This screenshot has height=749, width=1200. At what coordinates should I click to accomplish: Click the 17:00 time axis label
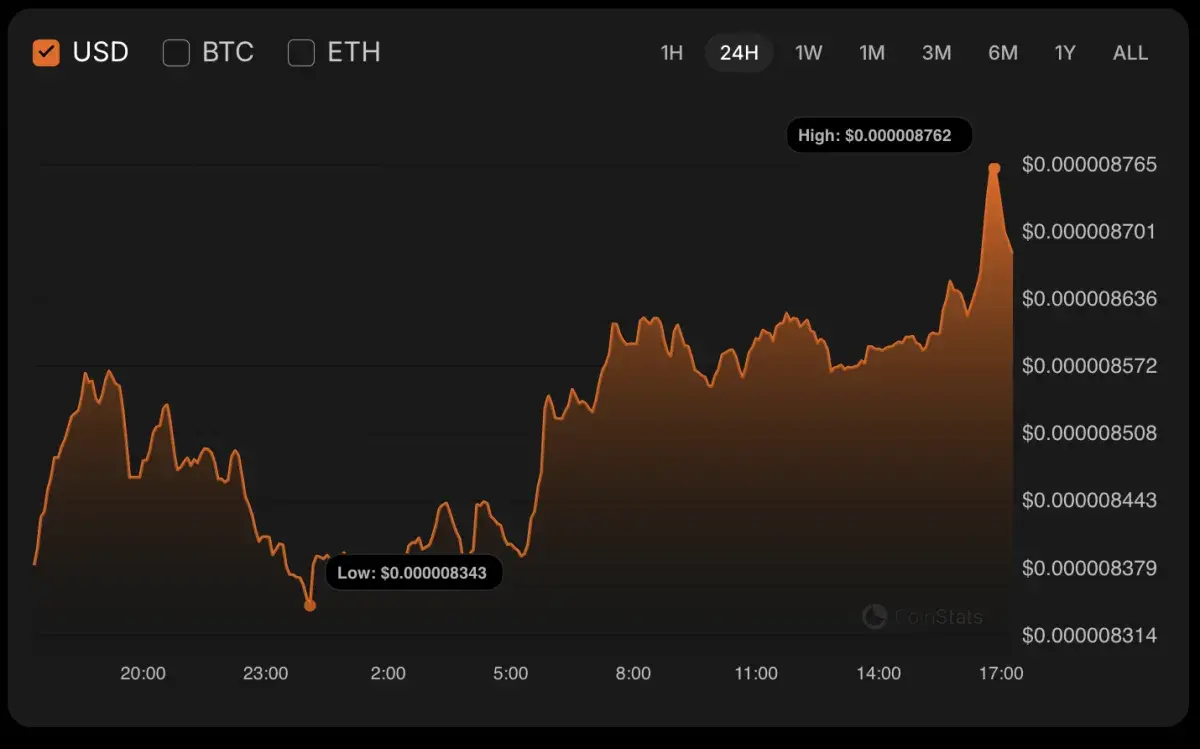1003,674
